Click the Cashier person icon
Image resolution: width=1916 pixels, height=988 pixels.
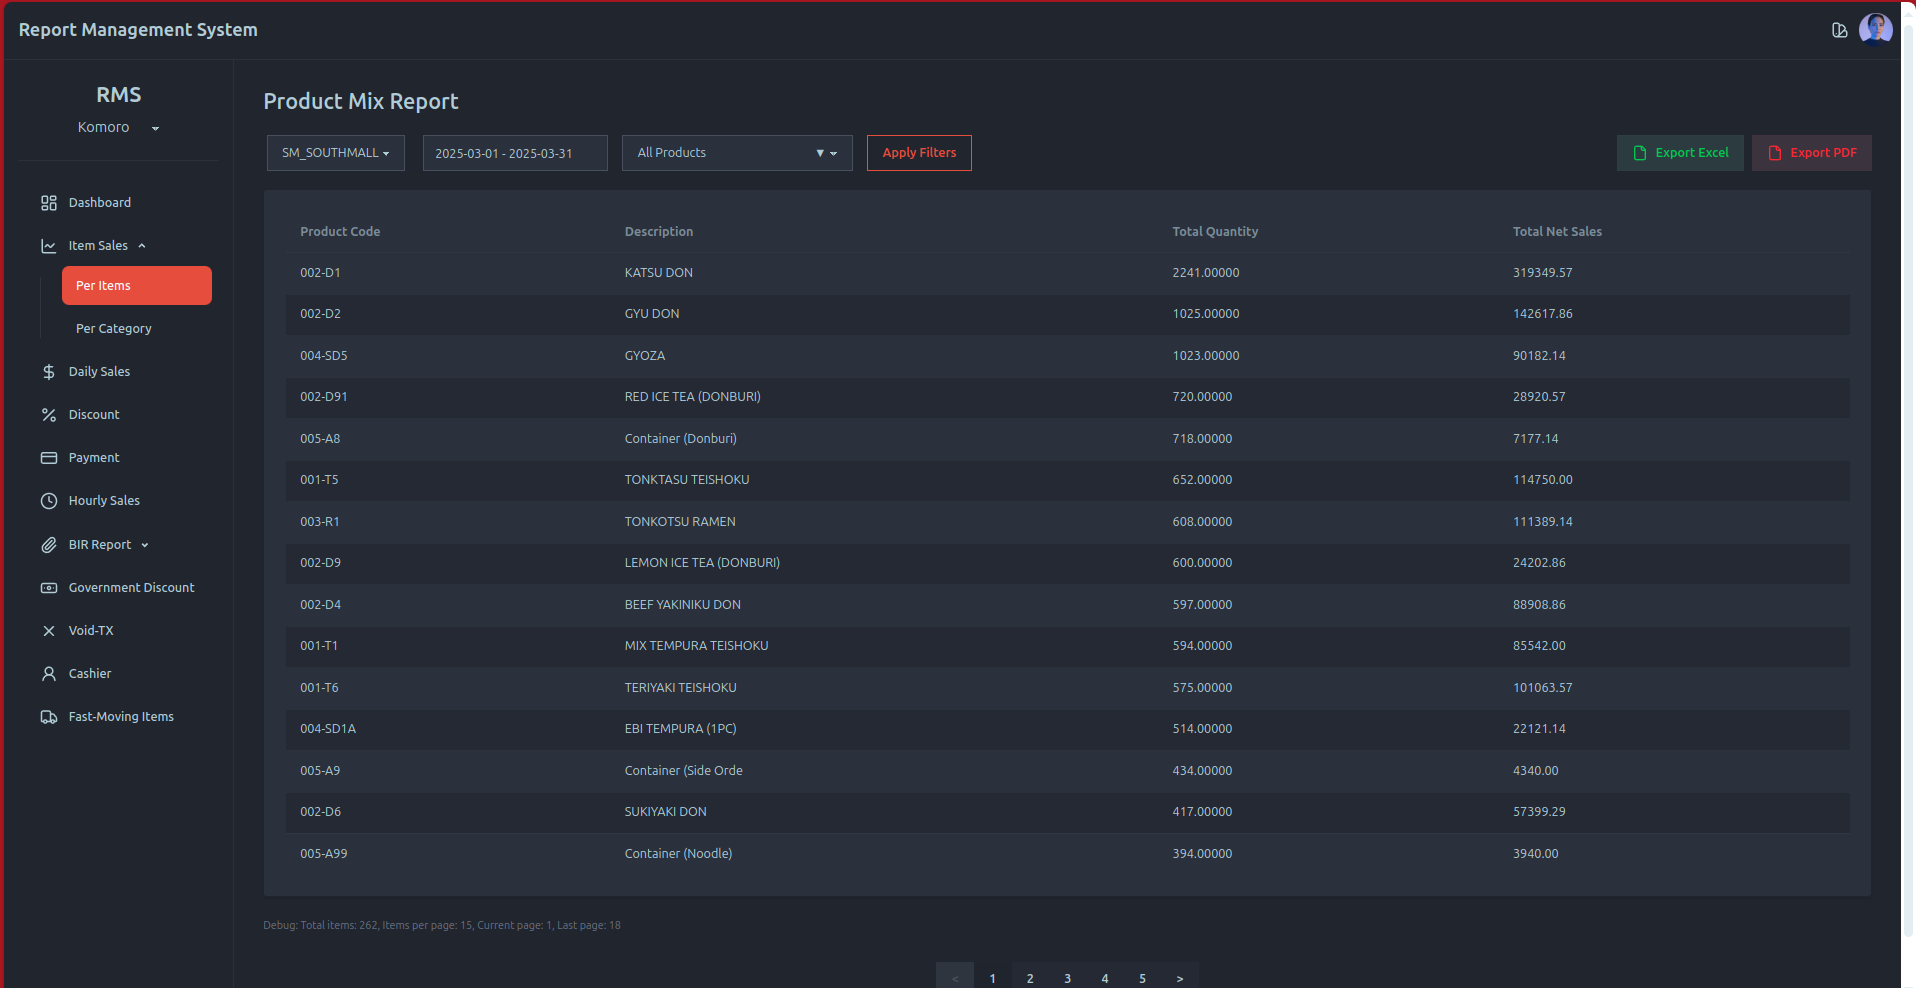(x=48, y=674)
